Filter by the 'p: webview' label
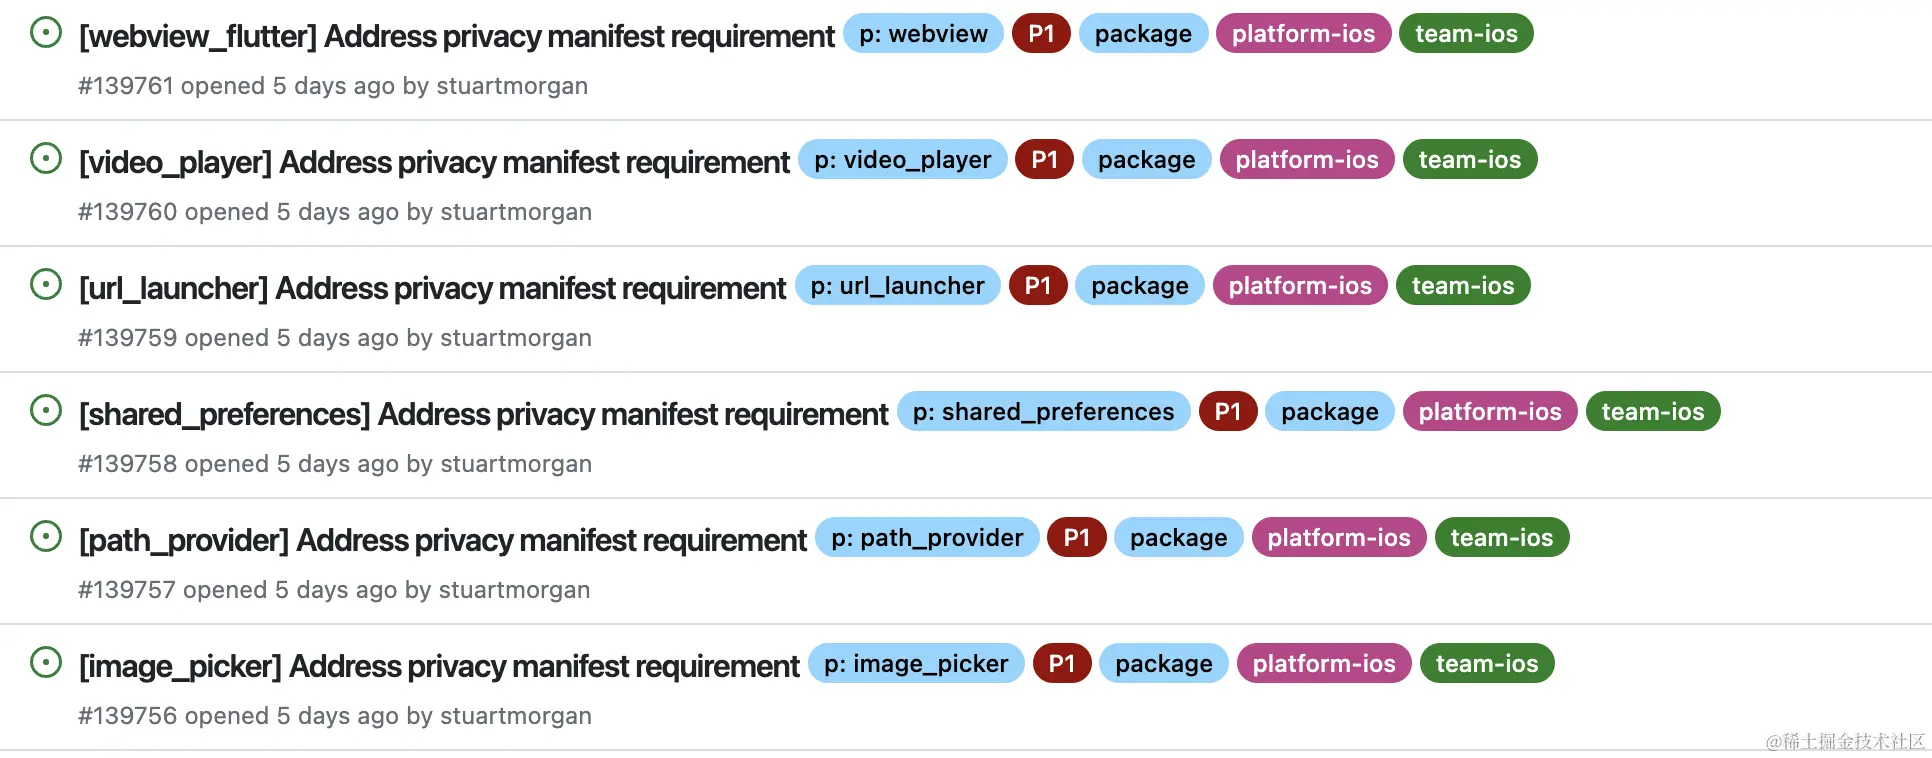Image resolution: width=1932 pixels, height=758 pixels. coord(923,34)
